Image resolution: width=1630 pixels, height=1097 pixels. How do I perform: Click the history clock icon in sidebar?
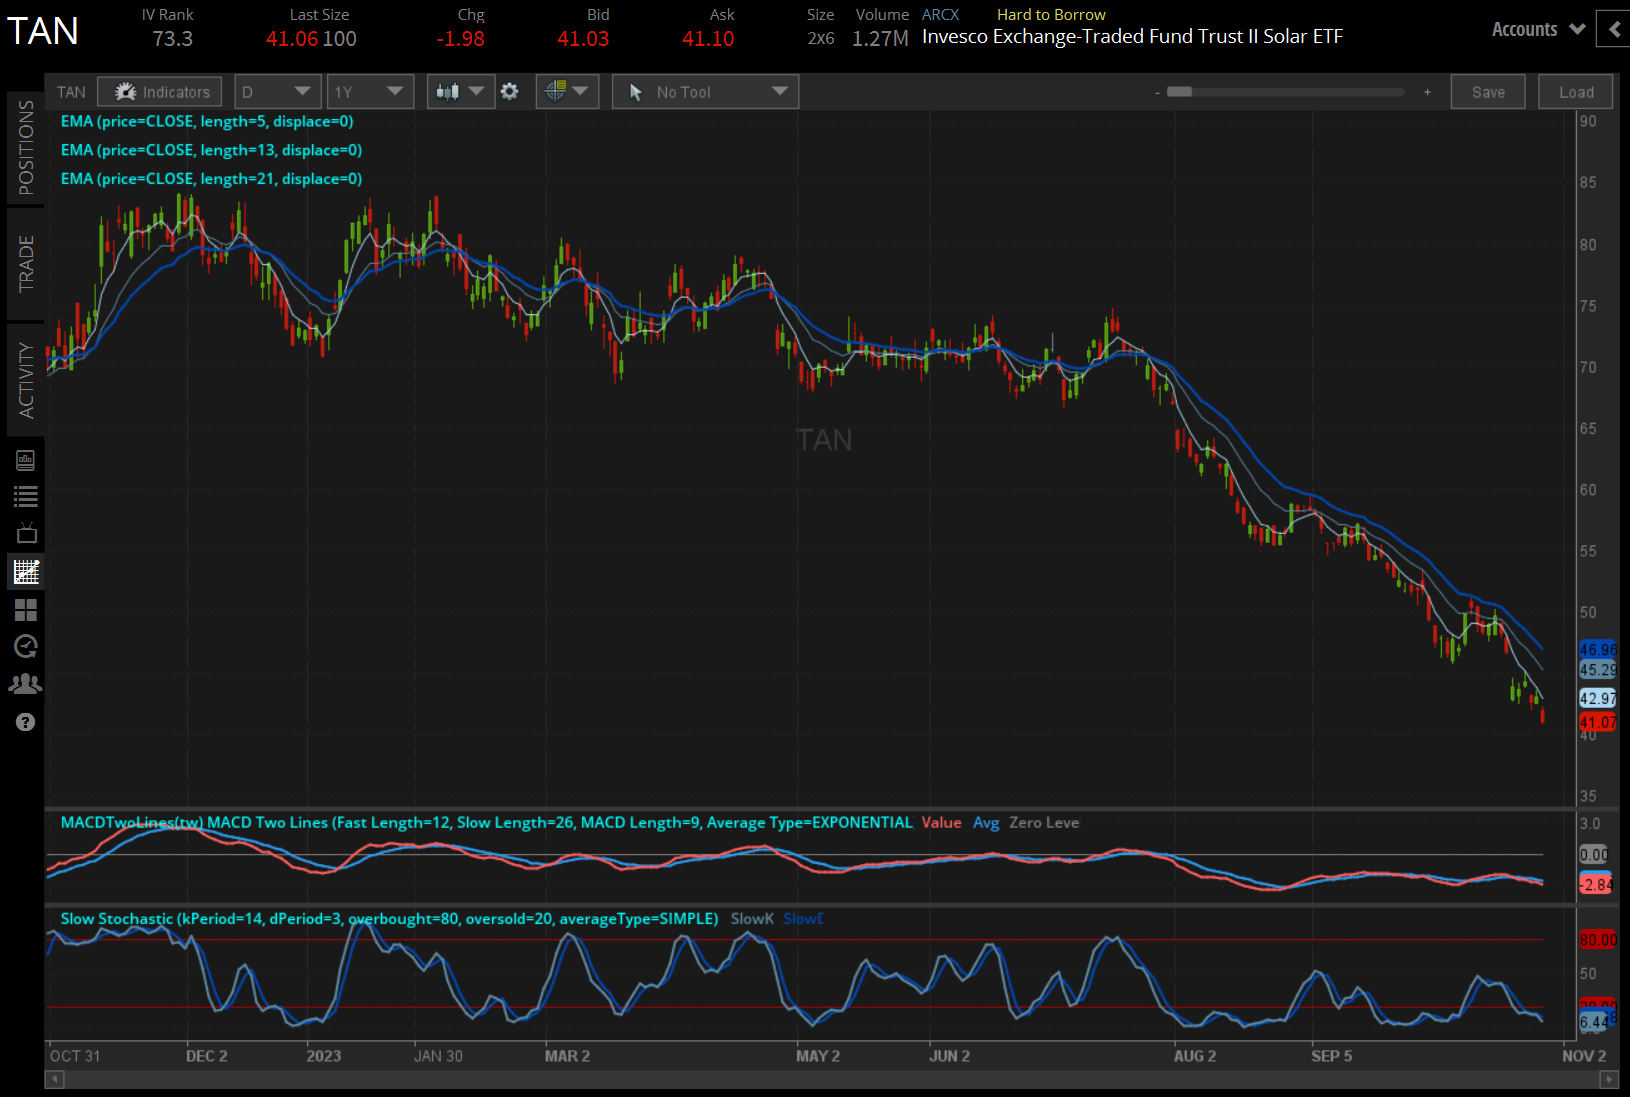click(x=26, y=646)
